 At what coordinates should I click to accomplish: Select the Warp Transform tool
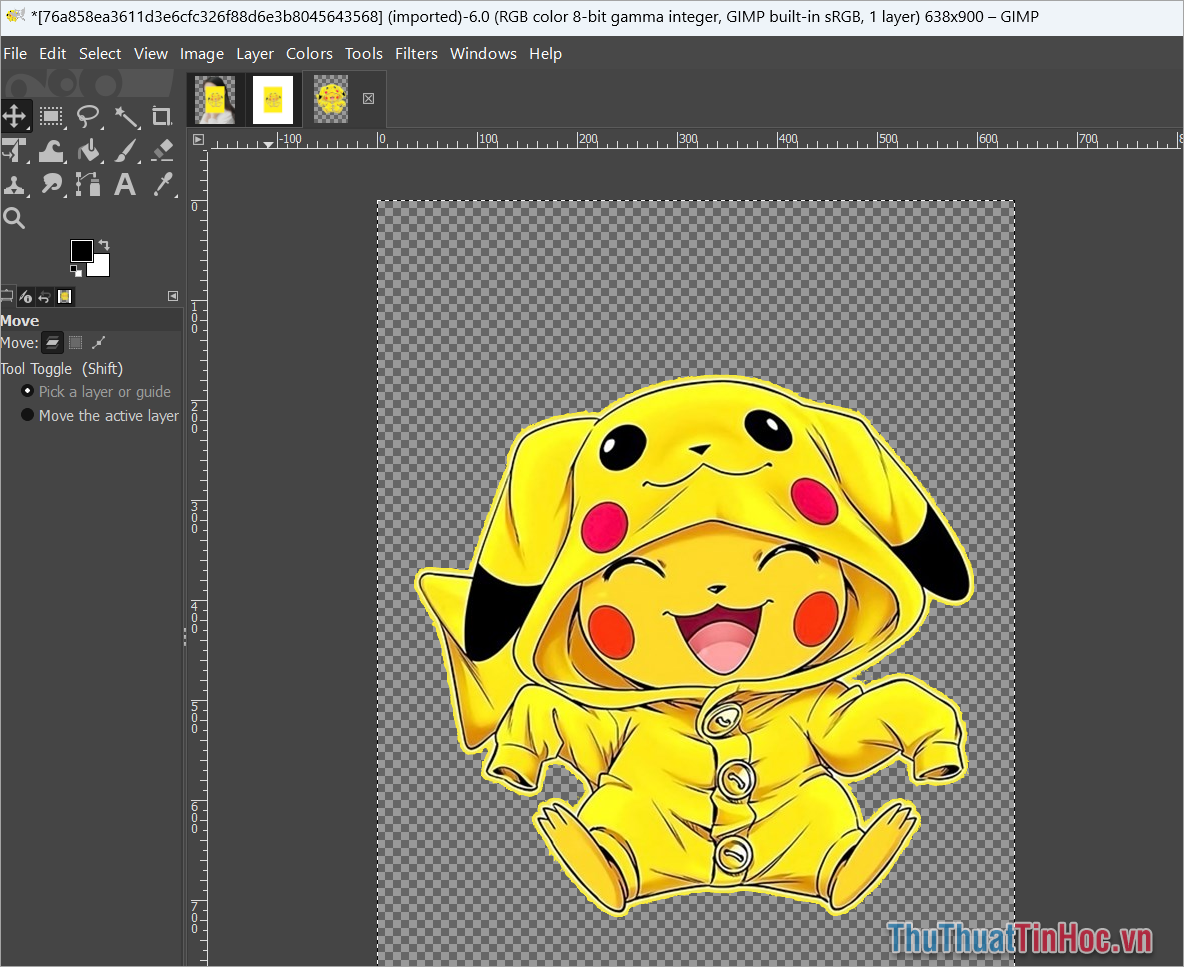[x=51, y=150]
